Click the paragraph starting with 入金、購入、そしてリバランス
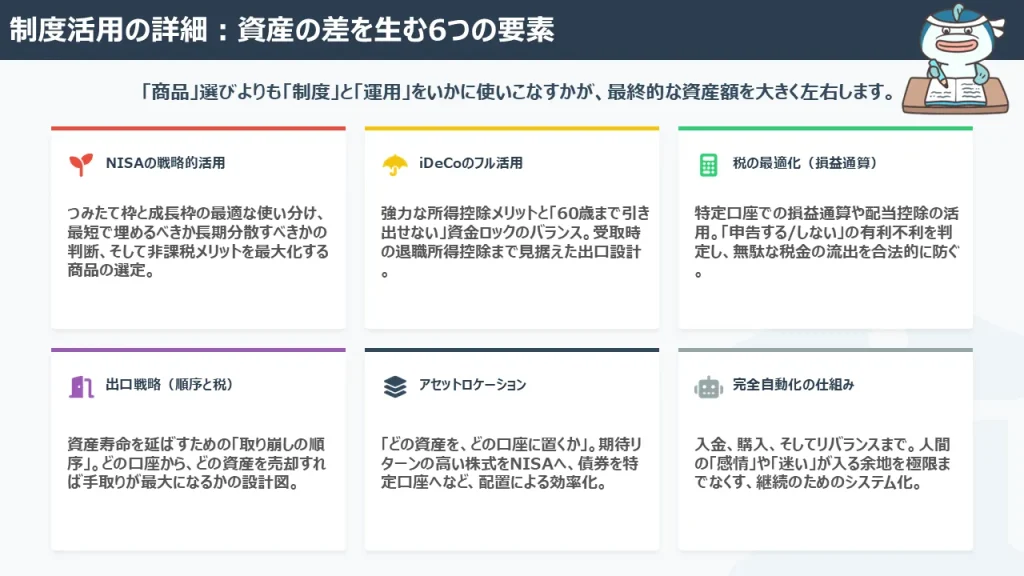Image resolution: width=1024 pixels, height=576 pixels. tap(823, 462)
